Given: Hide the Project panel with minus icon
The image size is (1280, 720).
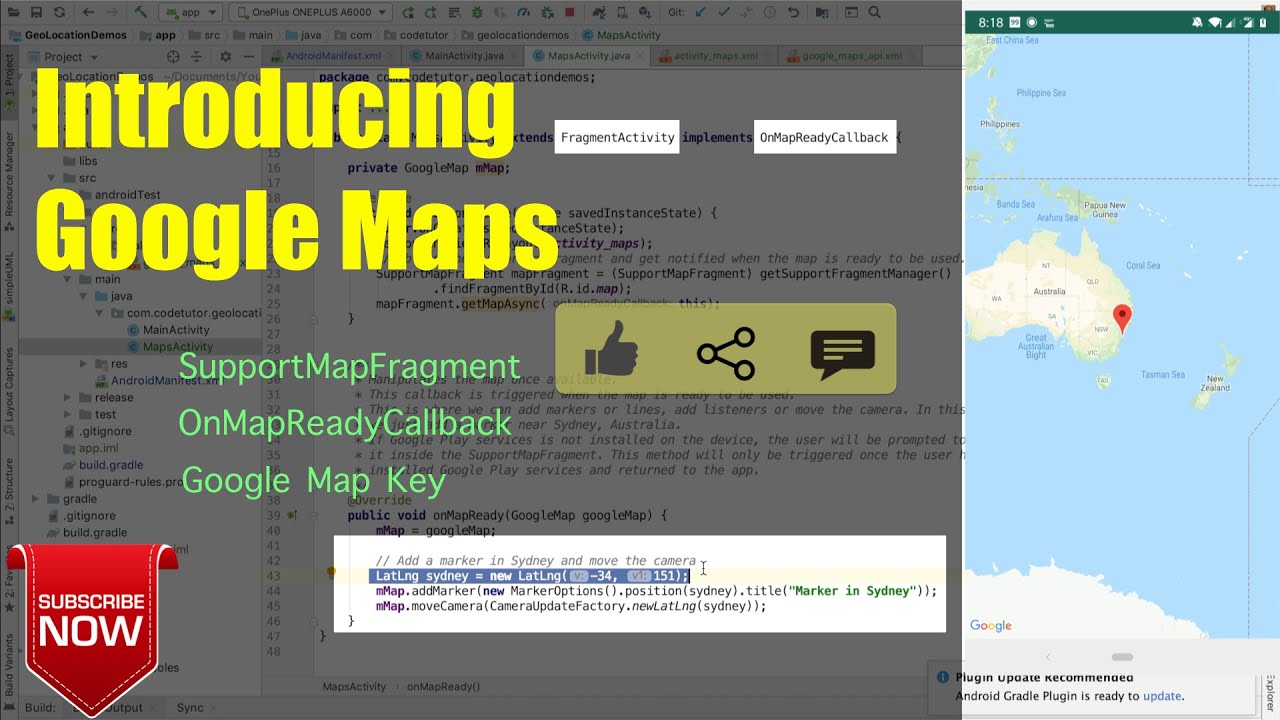Looking at the screenshot, I should tap(248, 57).
